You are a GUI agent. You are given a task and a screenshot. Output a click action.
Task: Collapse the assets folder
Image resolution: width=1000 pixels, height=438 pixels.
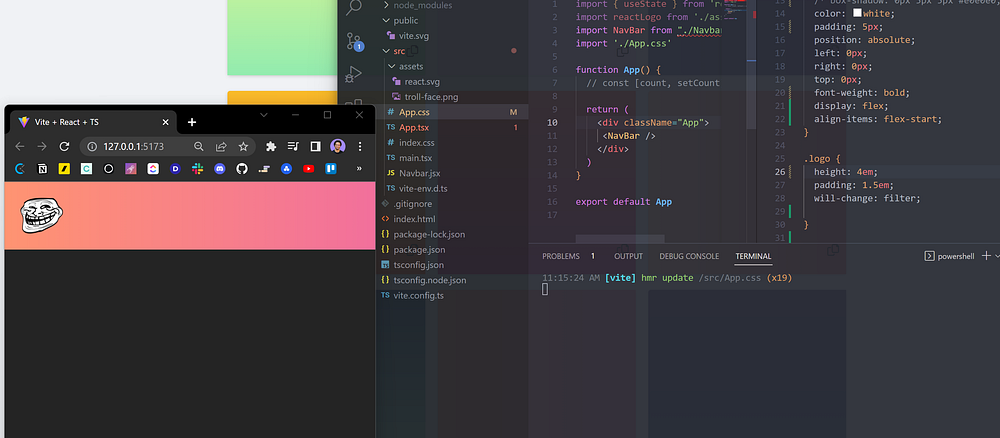(411, 66)
